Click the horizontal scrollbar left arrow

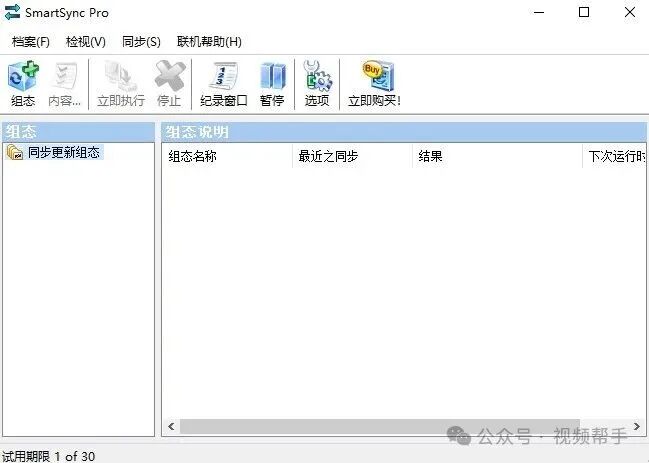pos(171,426)
